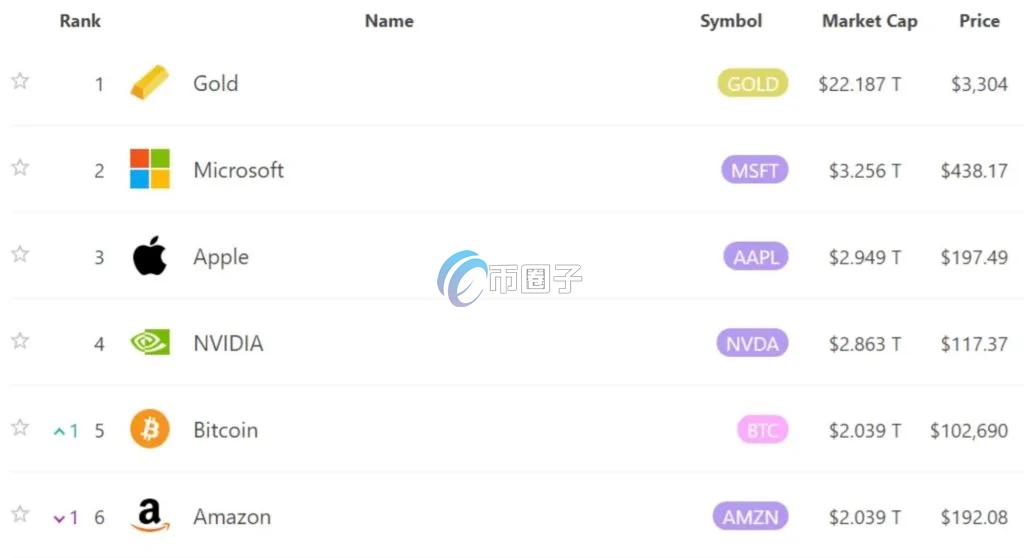Click the Microsoft logo icon
The image size is (1024, 558).
coord(150,169)
